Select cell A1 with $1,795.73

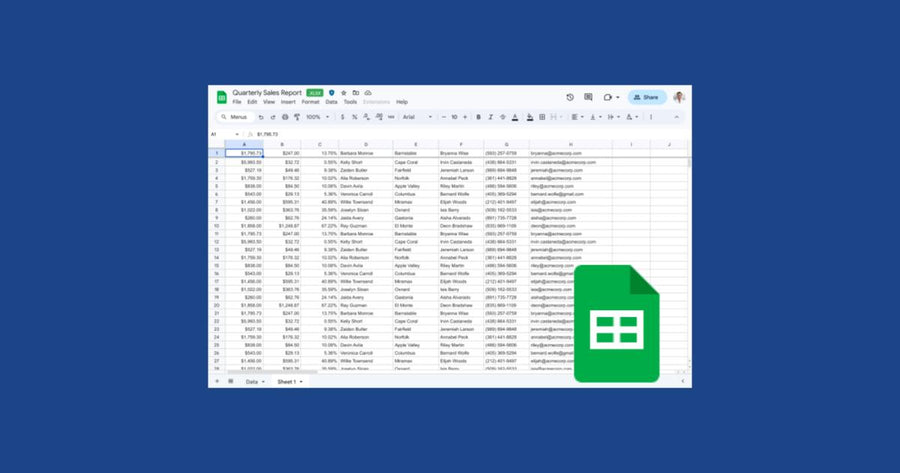tap(244, 153)
